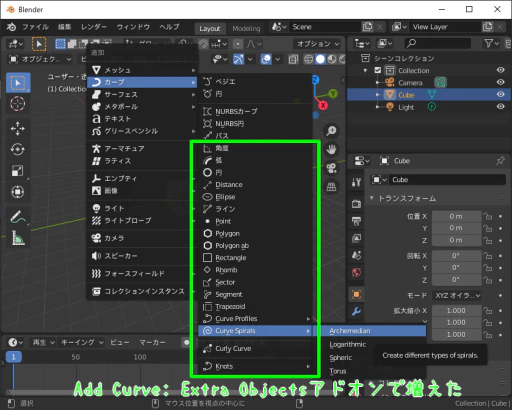Open the World properties tab icon
This screenshot has height=410, width=512.
point(356,272)
